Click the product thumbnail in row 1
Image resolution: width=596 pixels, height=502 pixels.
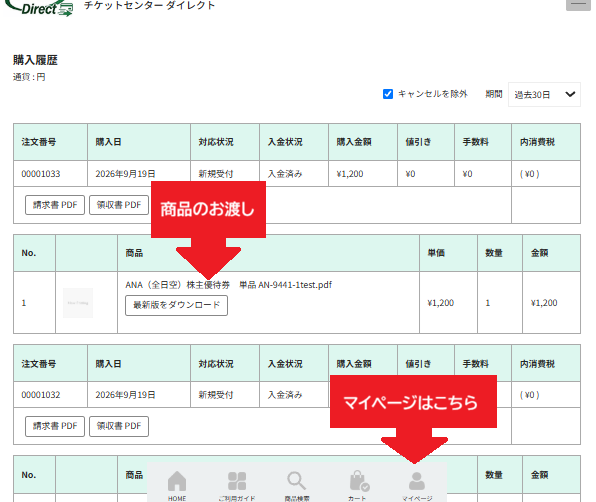[x=78, y=303]
